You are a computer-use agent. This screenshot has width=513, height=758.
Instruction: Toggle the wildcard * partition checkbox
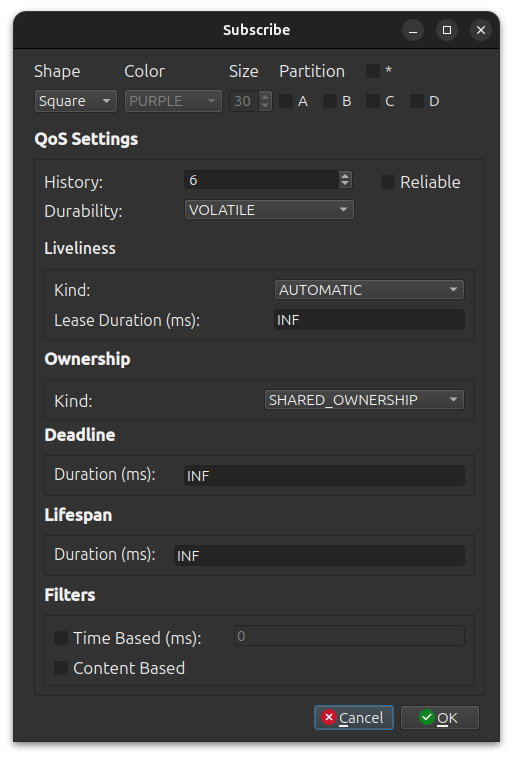[373, 71]
